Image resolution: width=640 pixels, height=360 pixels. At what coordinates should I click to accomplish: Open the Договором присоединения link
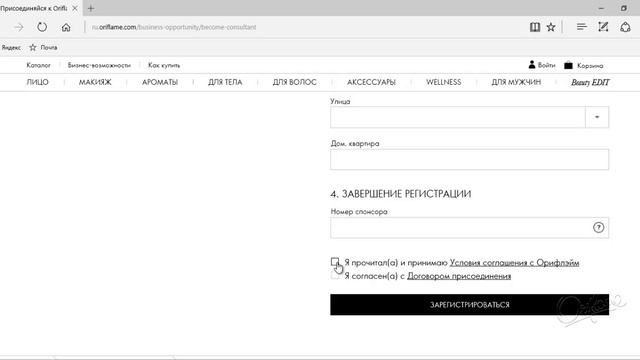[x=459, y=276]
